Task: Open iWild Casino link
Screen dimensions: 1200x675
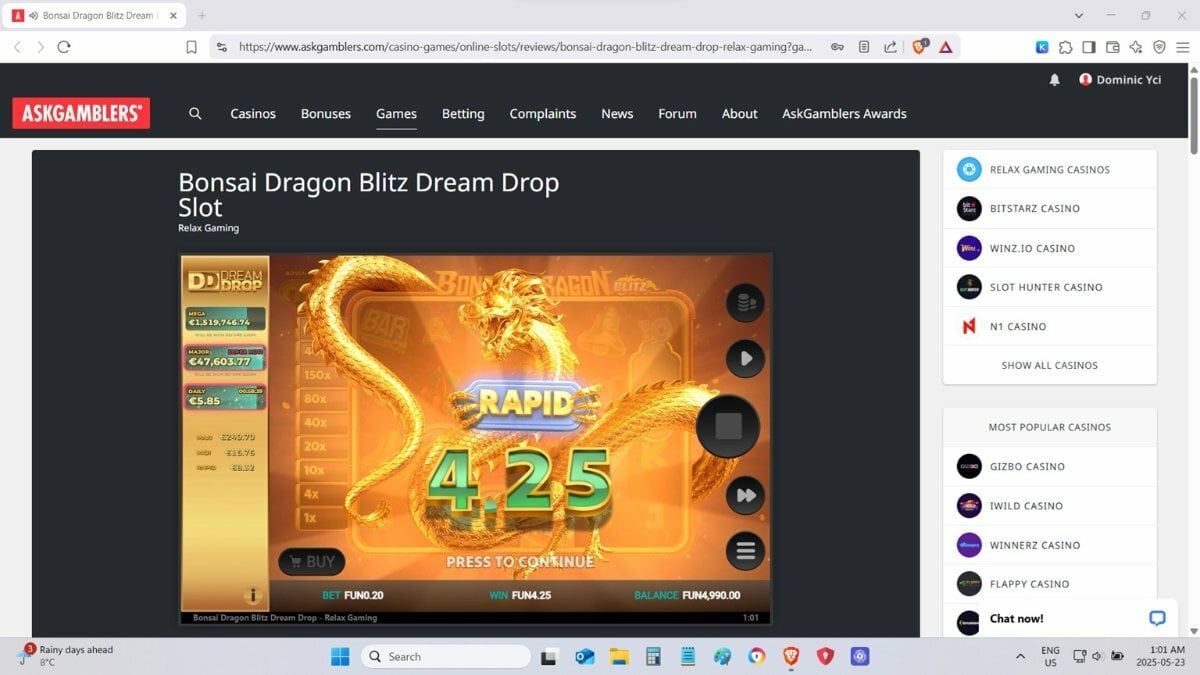Action: click(1050, 506)
